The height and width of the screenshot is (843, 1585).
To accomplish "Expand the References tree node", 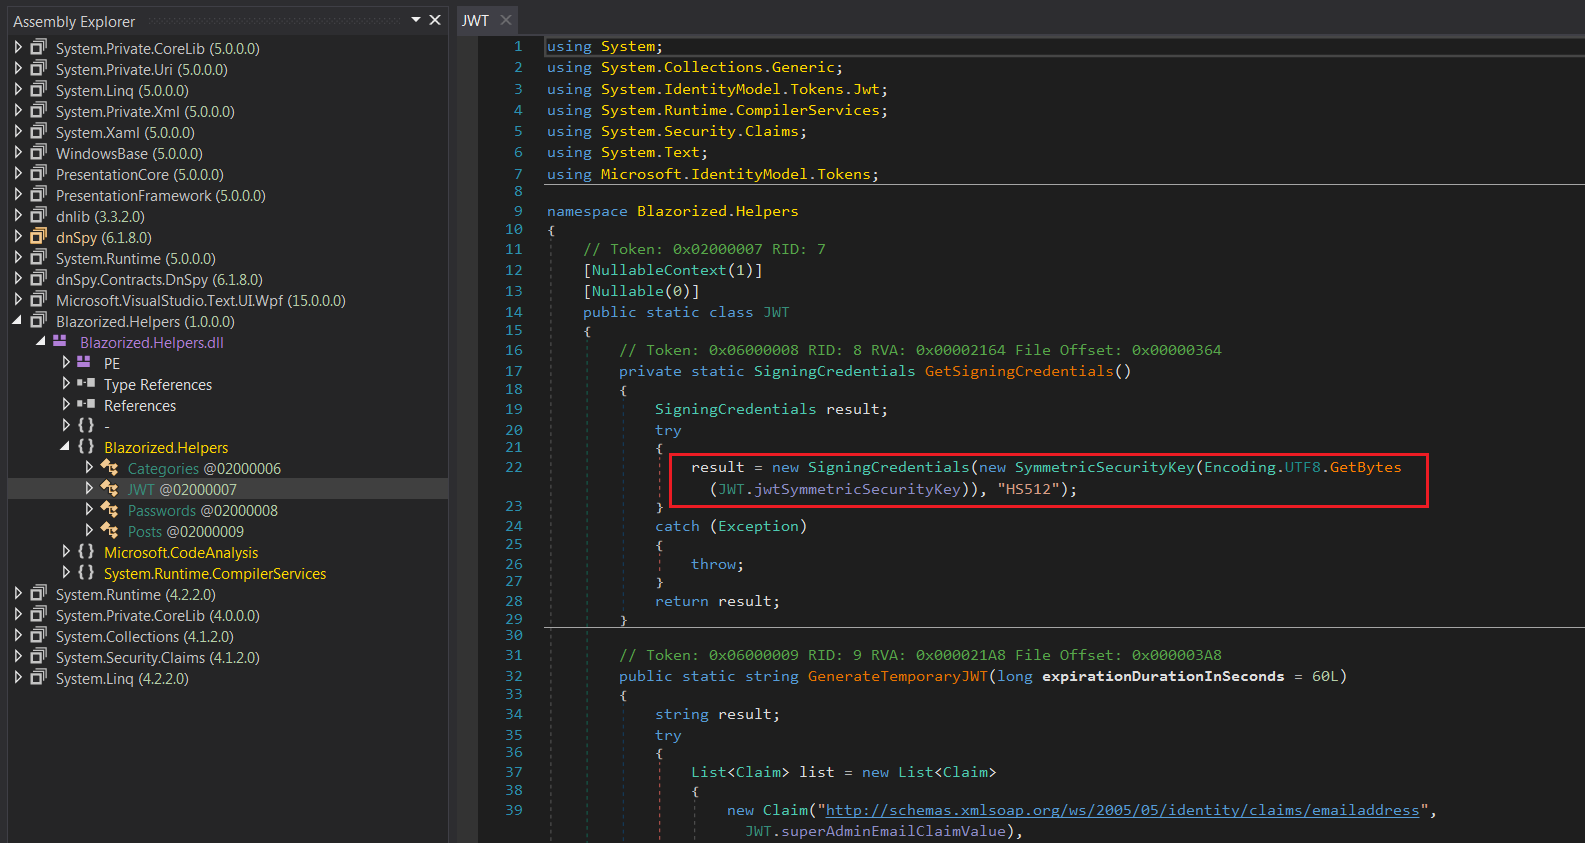I will (66, 405).
